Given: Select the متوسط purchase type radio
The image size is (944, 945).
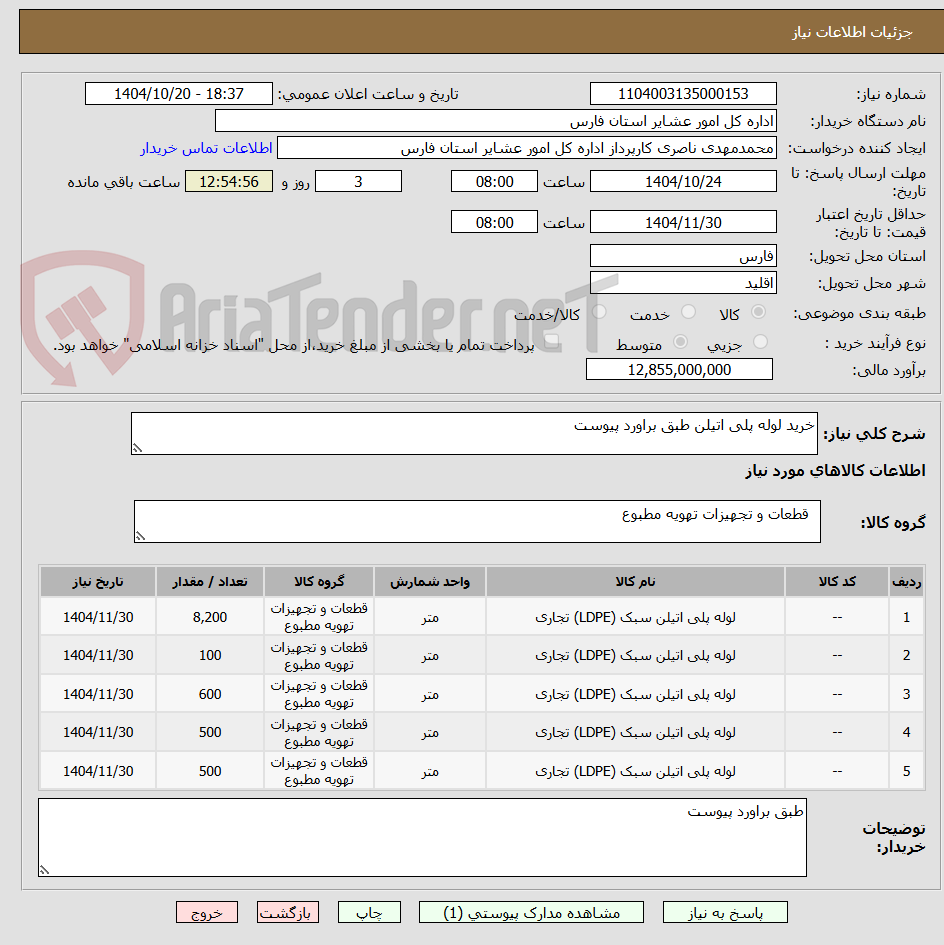Looking at the screenshot, I should click(681, 342).
